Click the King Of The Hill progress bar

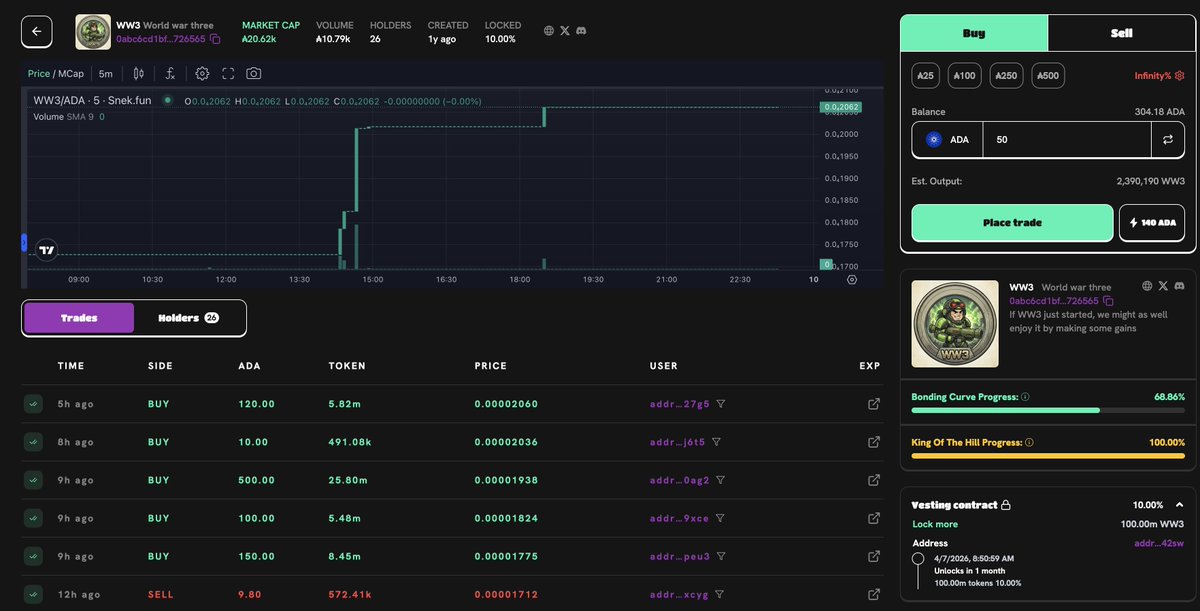[1048, 456]
